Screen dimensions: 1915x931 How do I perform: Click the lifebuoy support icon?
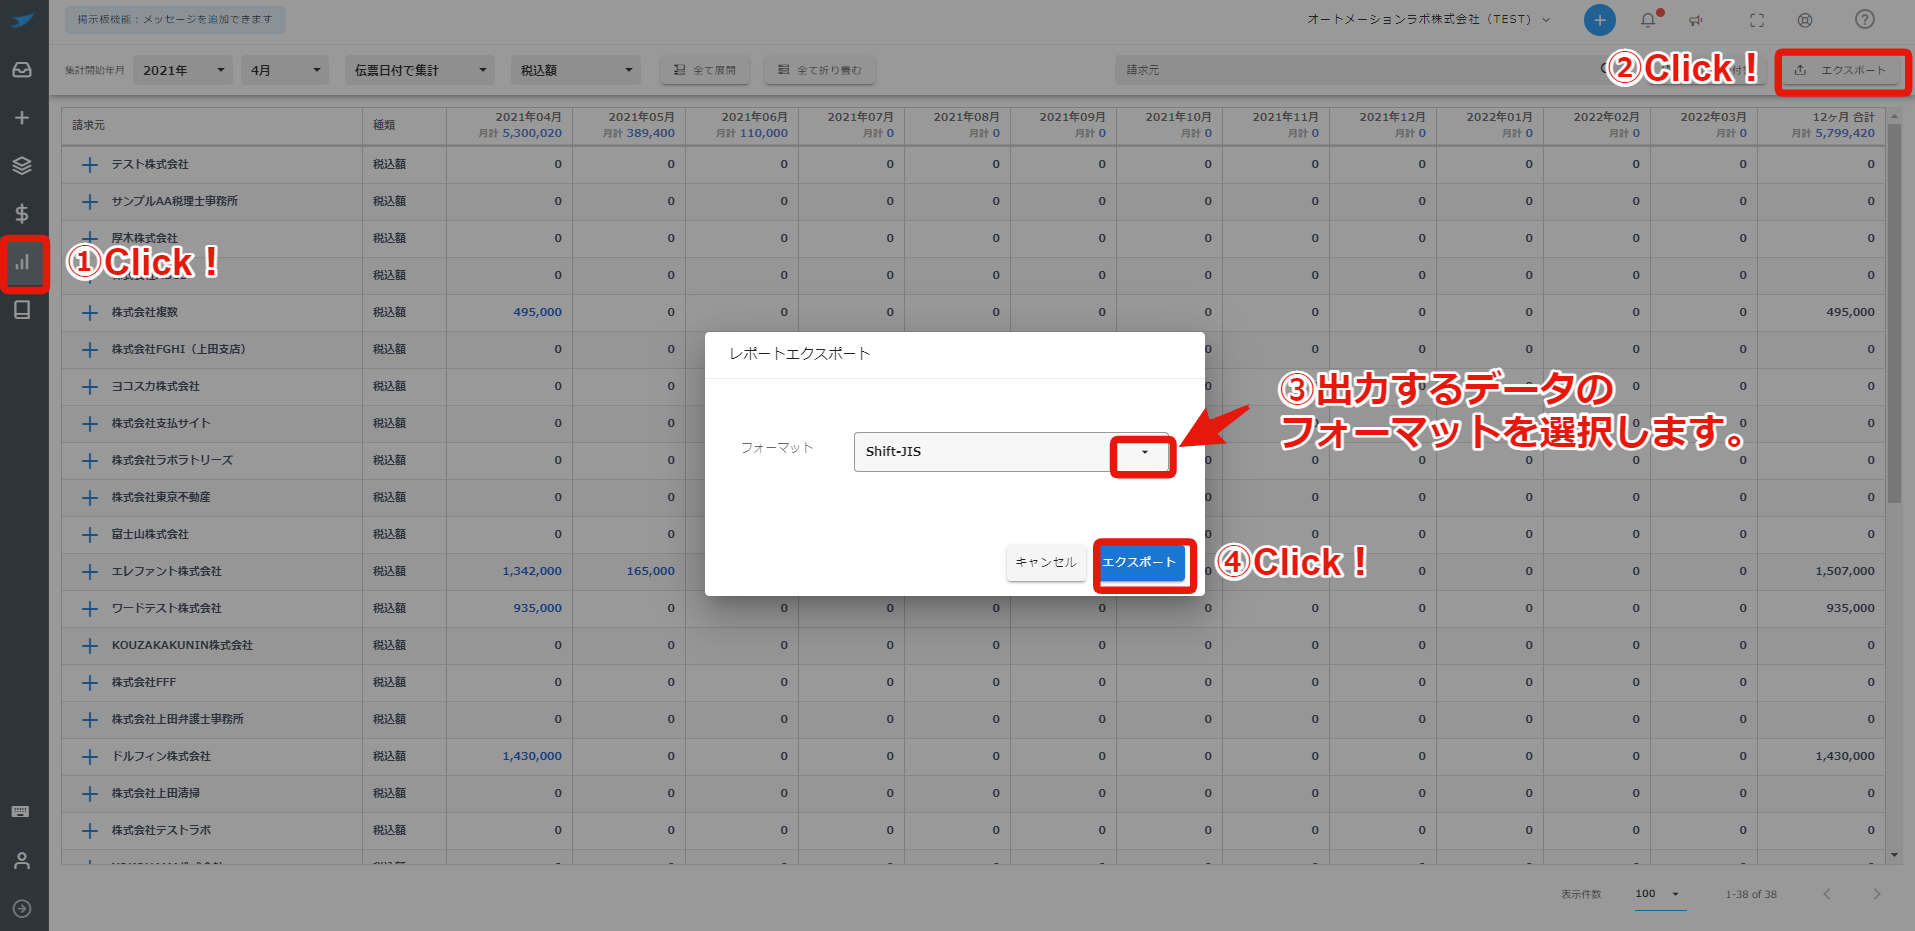coord(1805,20)
